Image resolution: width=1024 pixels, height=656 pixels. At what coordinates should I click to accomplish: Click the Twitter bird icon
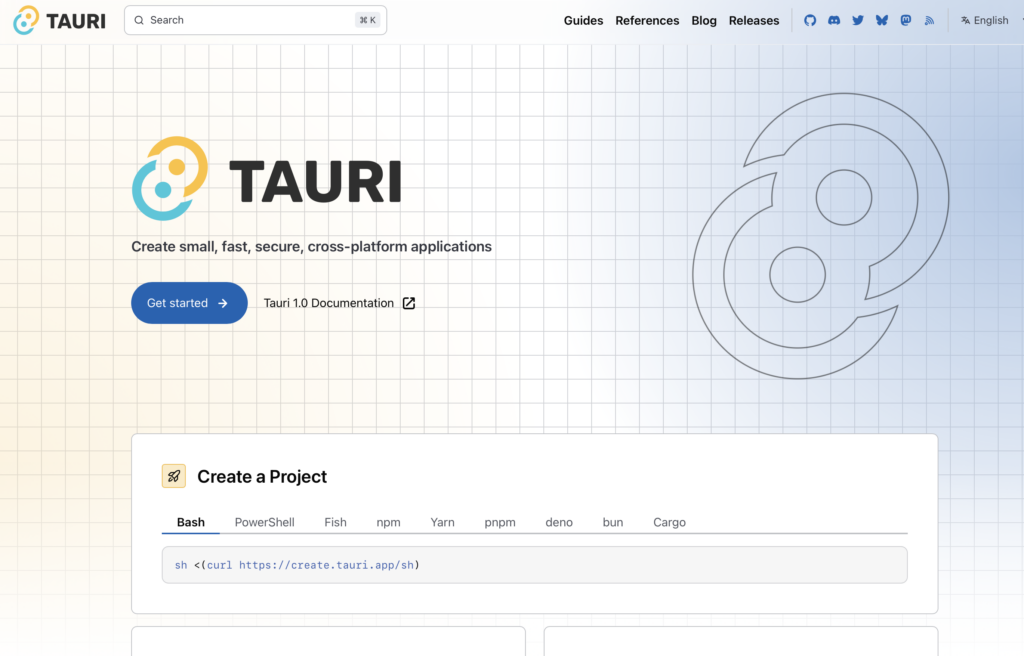pyautogui.click(x=858, y=20)
